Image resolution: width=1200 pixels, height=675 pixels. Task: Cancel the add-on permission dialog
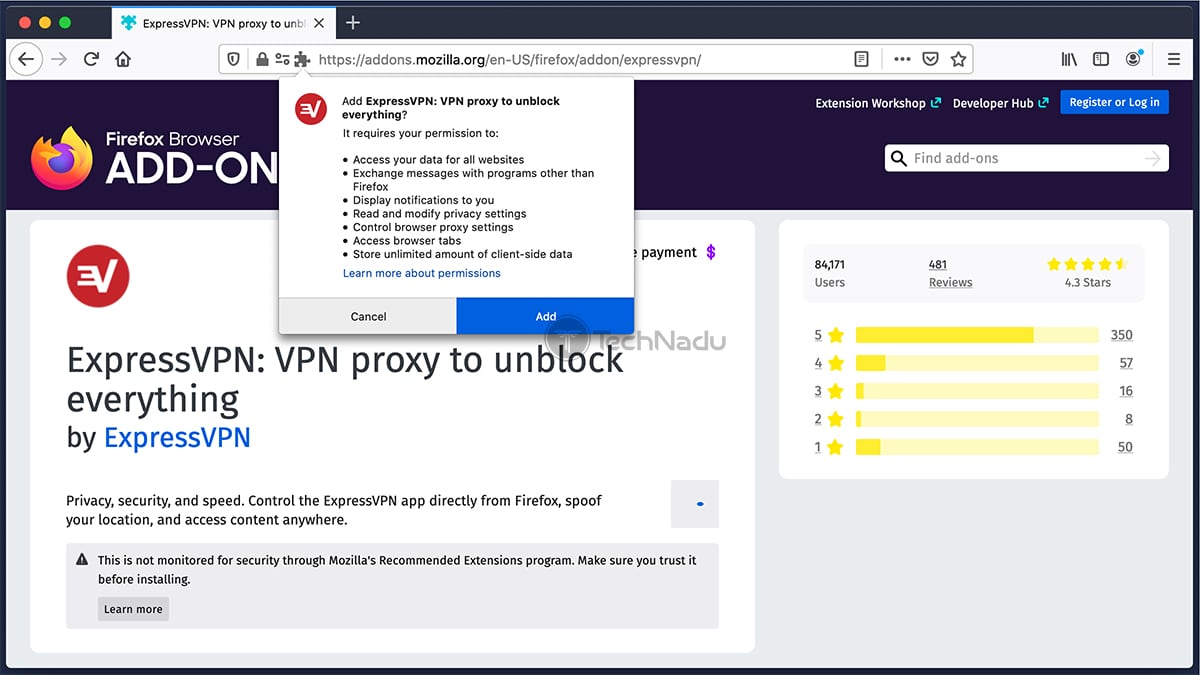368,316
